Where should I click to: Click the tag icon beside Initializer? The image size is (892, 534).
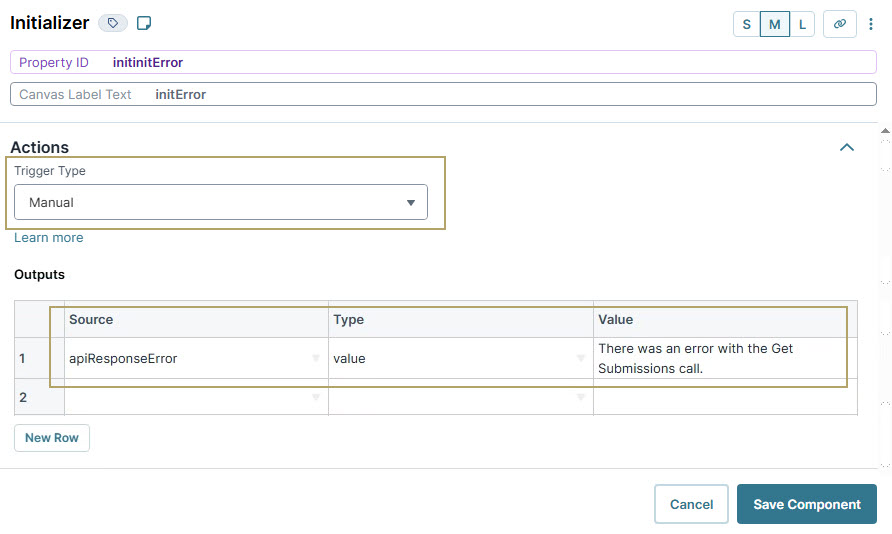click(x=113, y=23)
